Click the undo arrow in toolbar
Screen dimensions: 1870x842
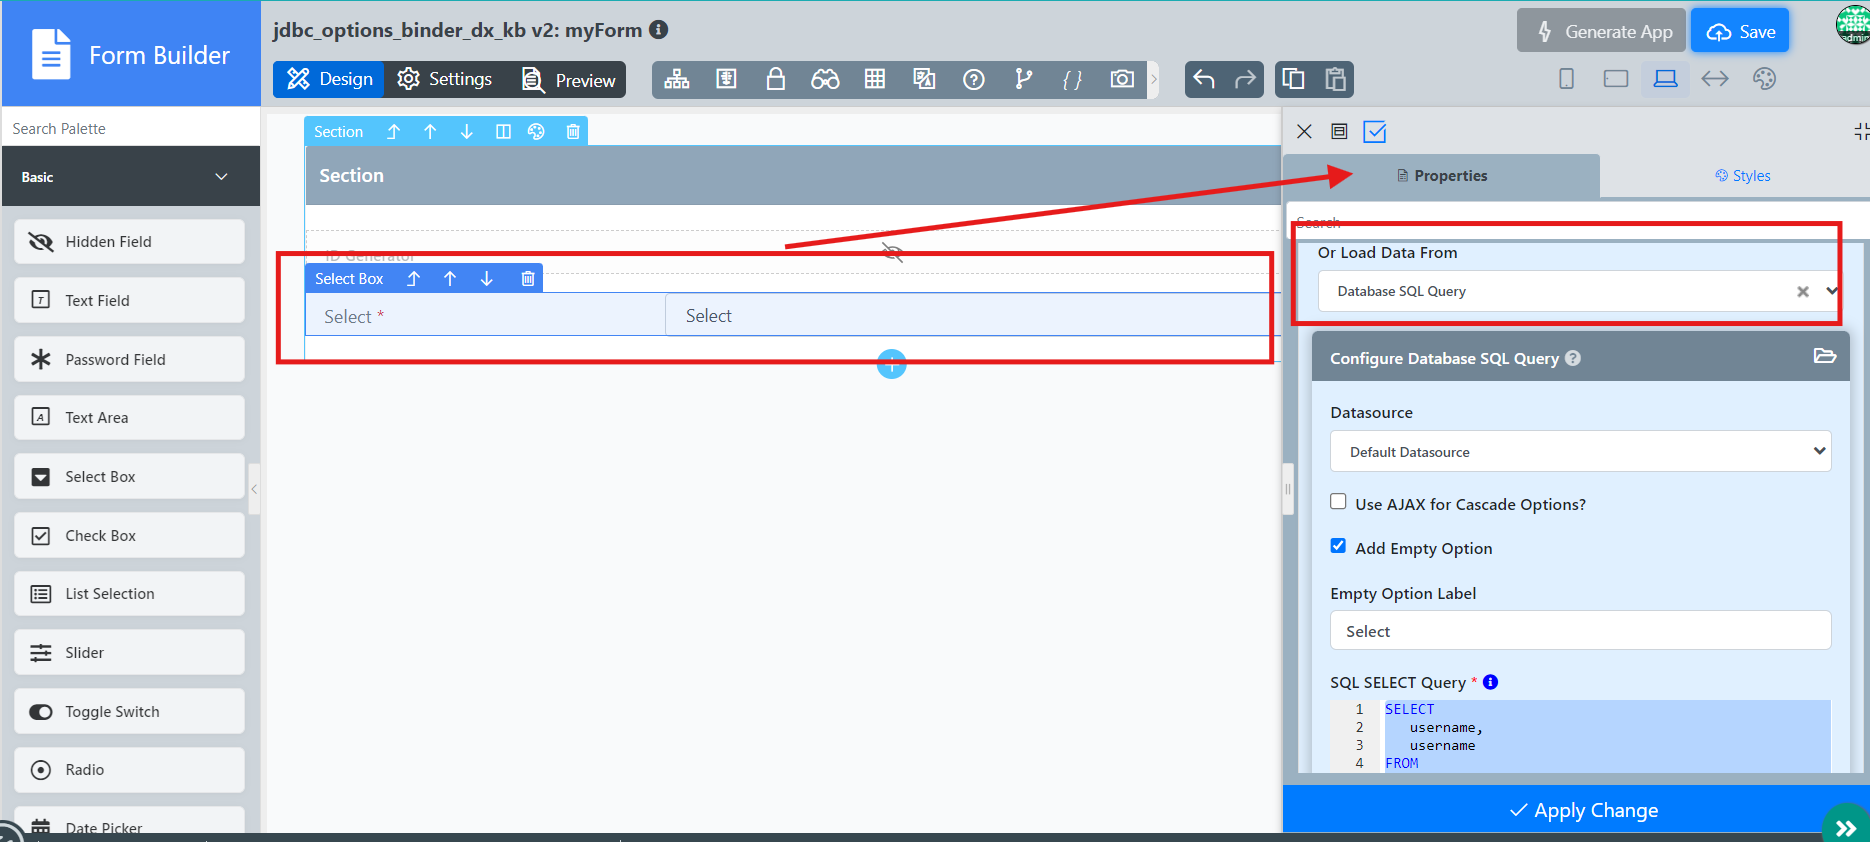click(x=1204, y=79)
